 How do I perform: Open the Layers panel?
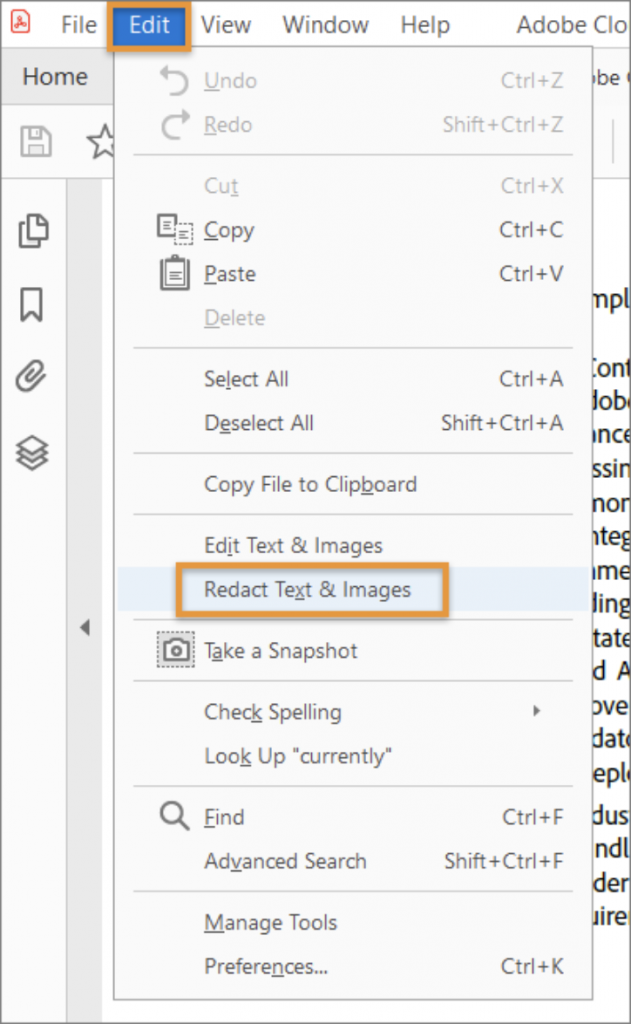pyautogui.click(x=34, y=452)
